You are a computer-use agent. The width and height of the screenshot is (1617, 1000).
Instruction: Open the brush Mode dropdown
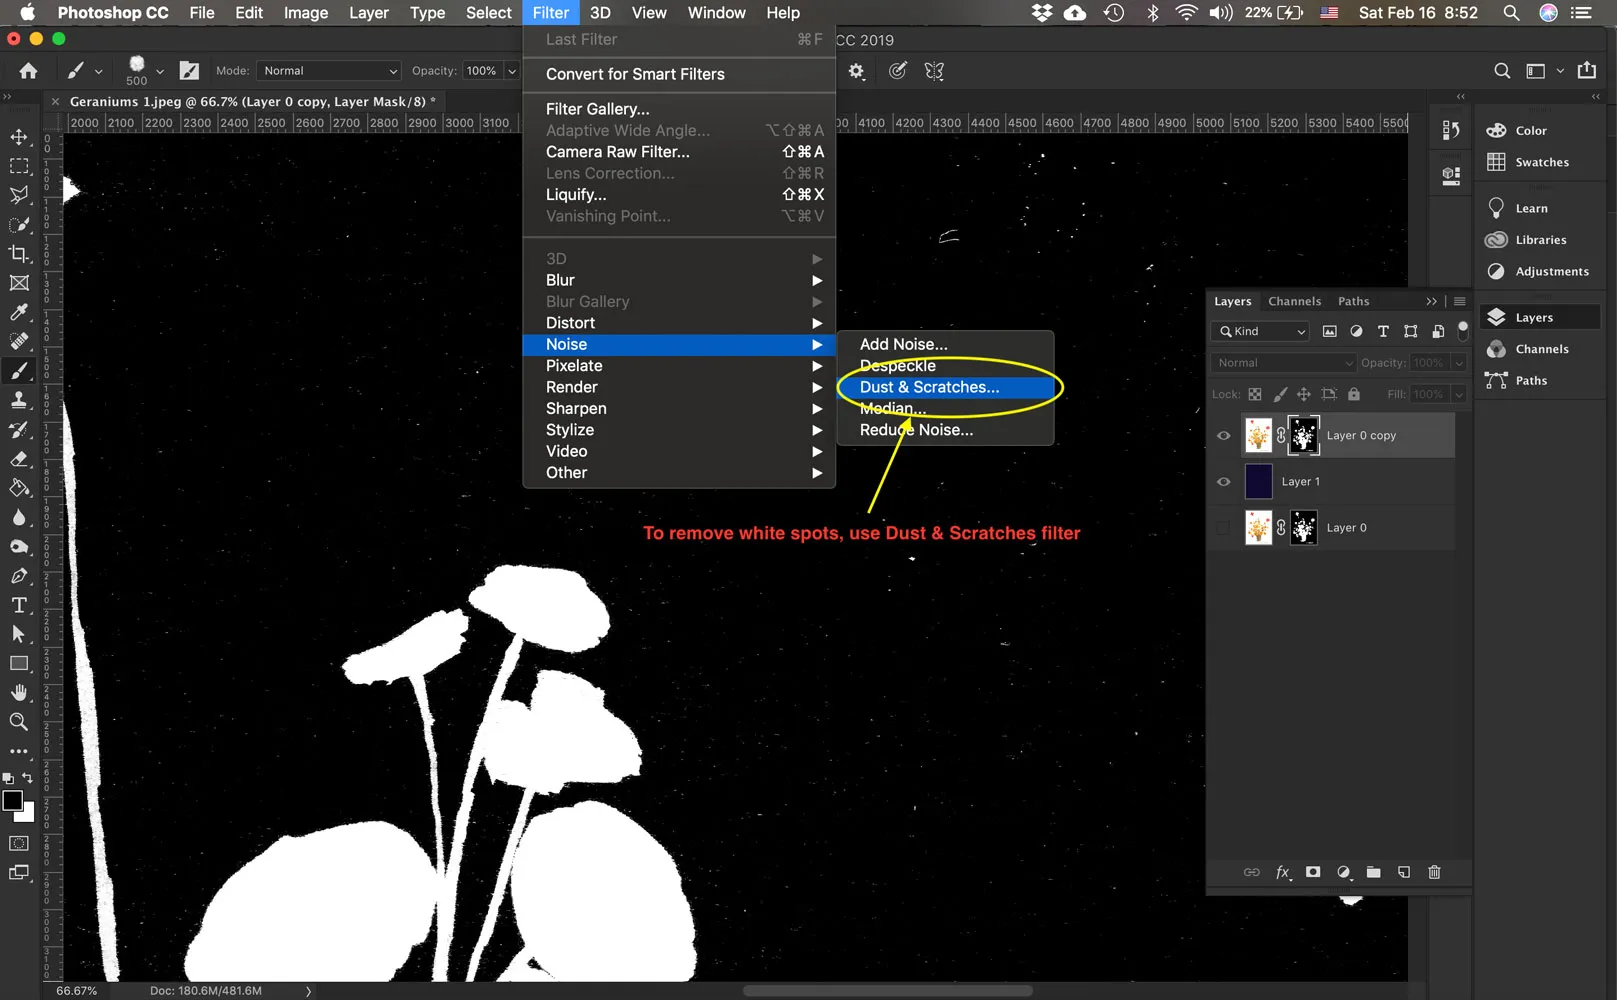click(329, 71)
